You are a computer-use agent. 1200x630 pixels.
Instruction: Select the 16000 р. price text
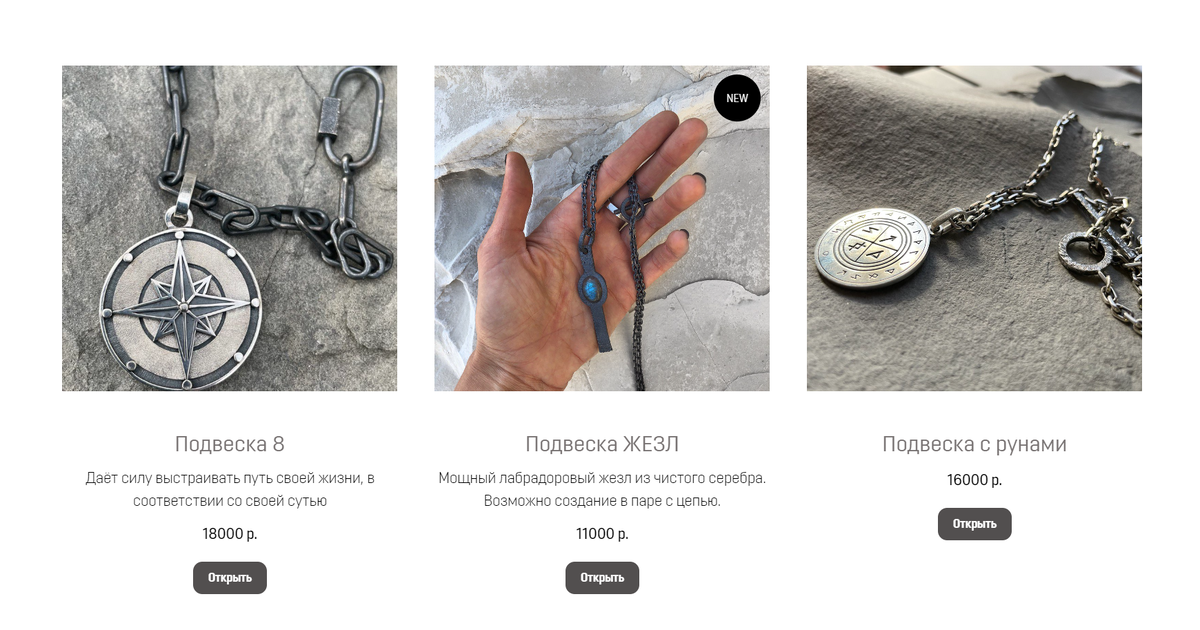(974, 480)
